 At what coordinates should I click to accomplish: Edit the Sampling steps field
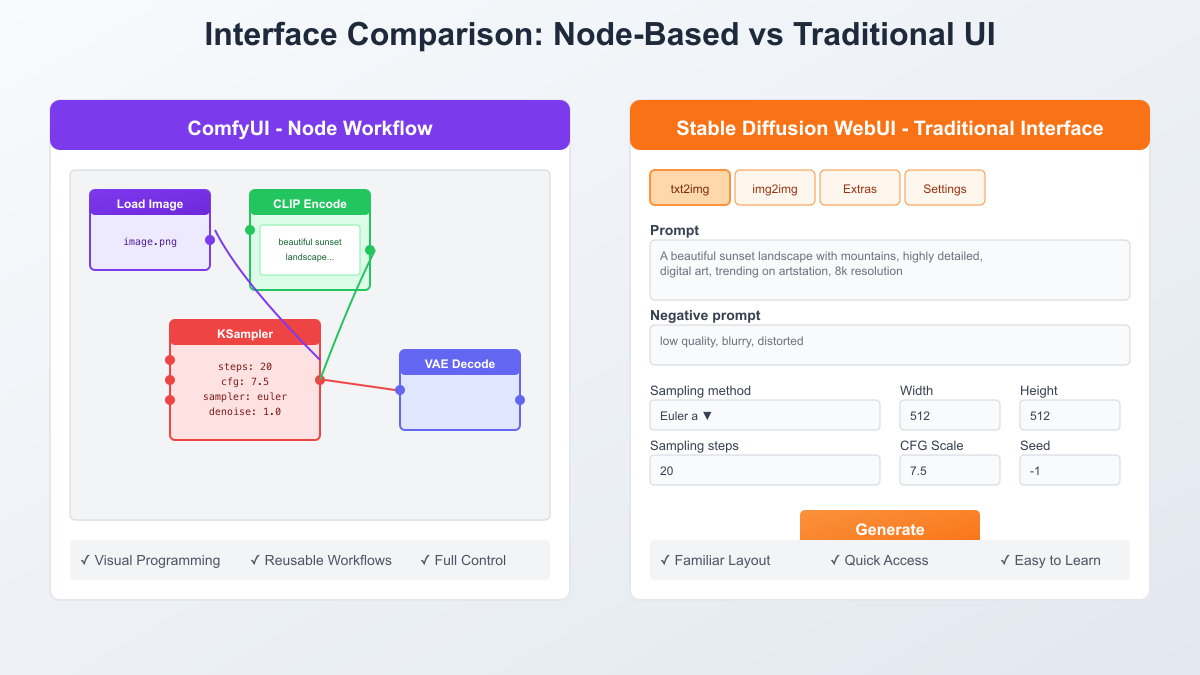pyautogui.click(x=765, y=470)
